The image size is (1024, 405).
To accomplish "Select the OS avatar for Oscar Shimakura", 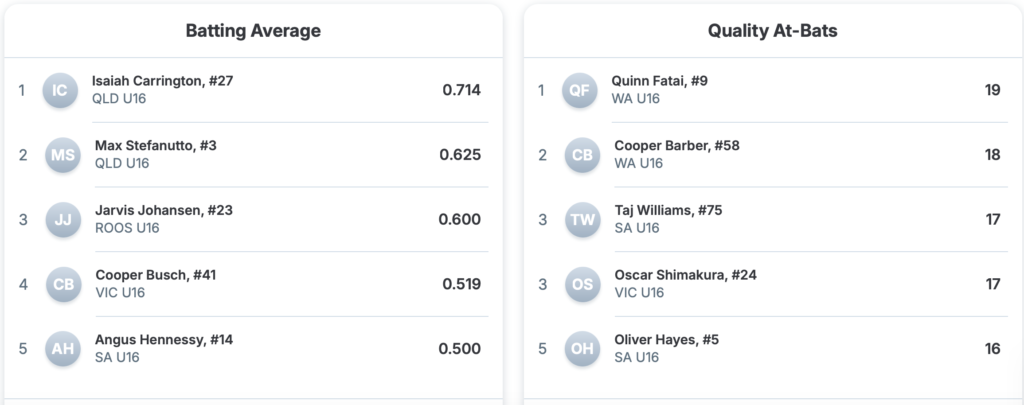I will click(x=583, y=284).
